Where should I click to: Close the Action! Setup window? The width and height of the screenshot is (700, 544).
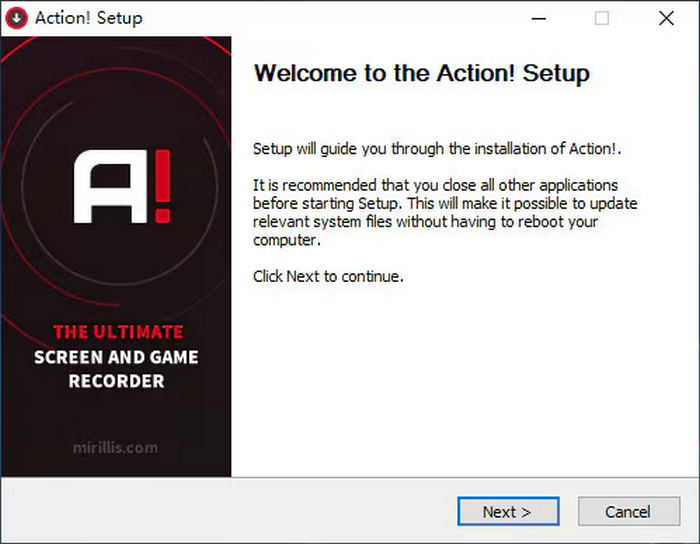tap(666, 18)
